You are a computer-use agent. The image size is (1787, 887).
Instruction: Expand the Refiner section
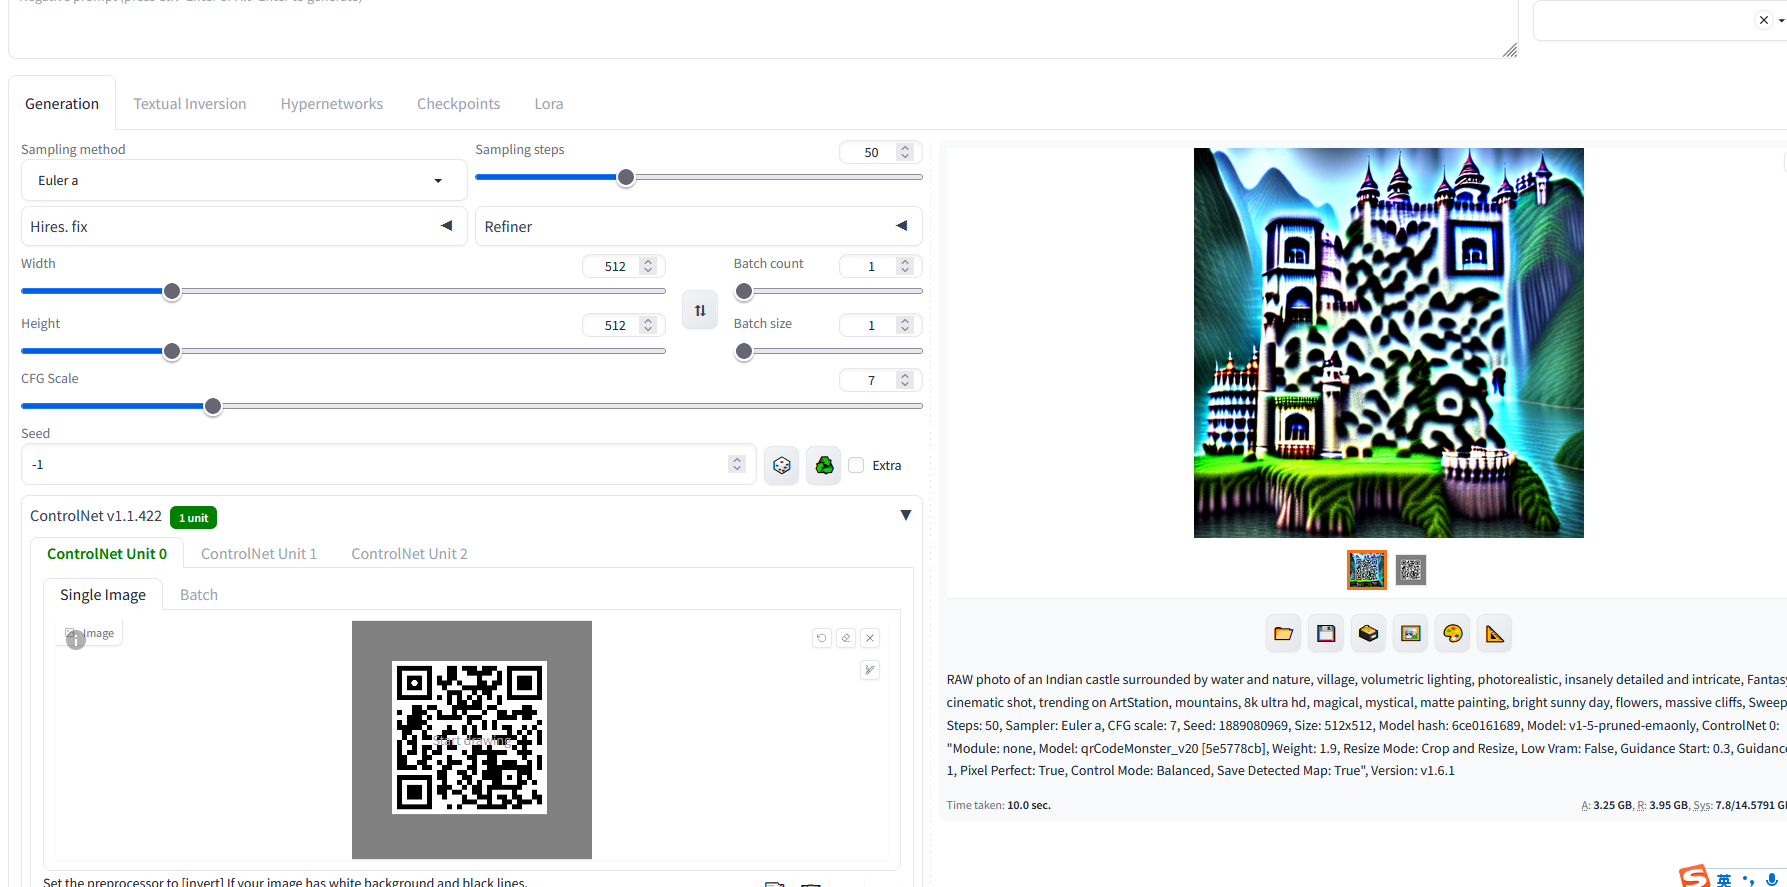tap(698, 226)
